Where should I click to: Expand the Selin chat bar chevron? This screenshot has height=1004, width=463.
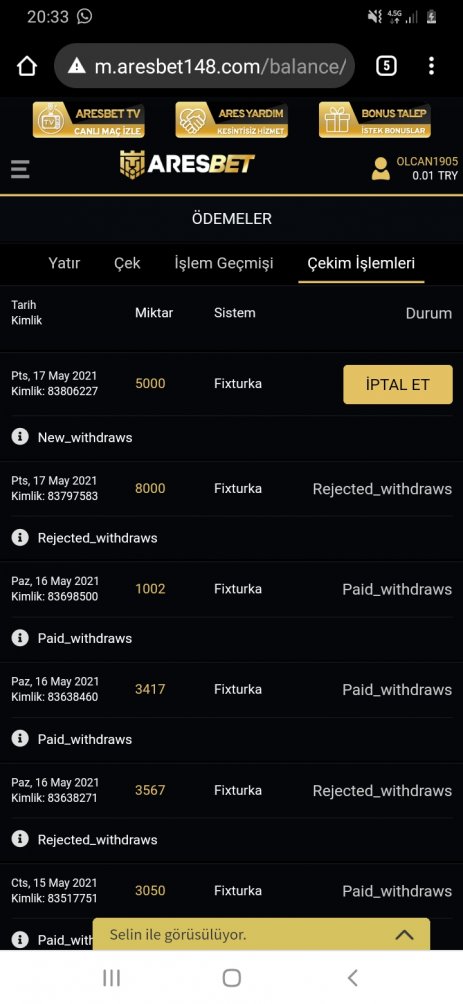[404, 935]
